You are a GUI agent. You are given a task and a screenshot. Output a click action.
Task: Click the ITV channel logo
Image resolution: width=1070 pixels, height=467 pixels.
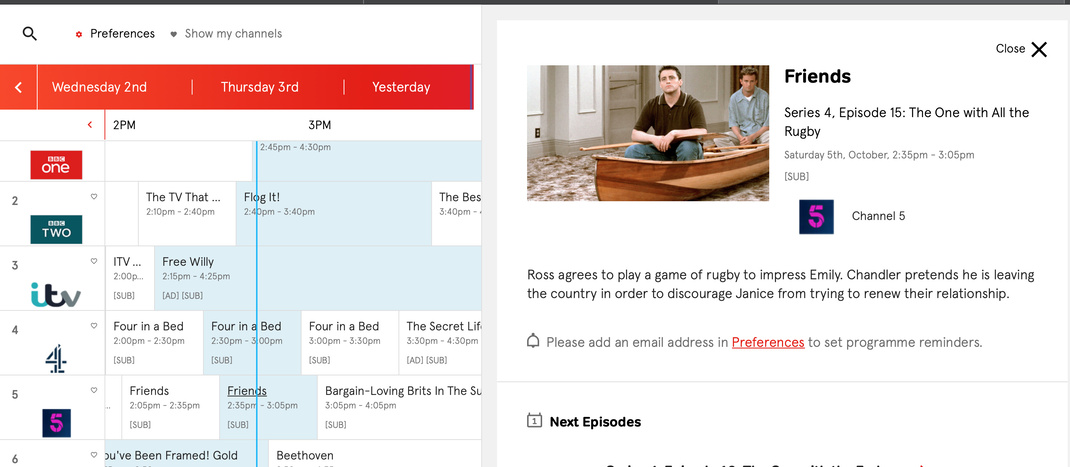coord(56,294)
